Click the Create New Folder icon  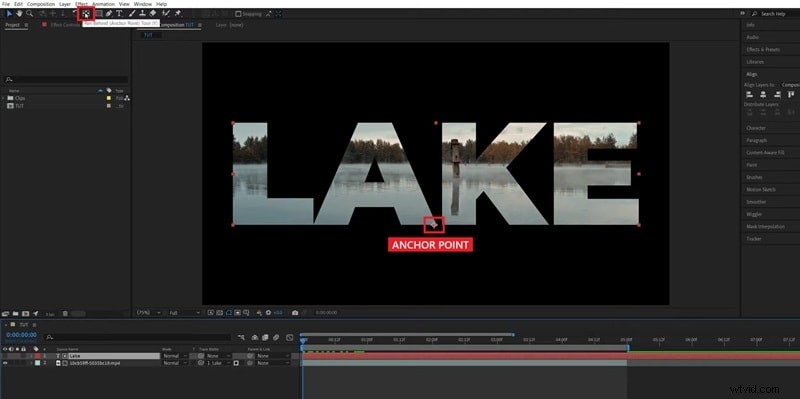[x=15, y=313]
